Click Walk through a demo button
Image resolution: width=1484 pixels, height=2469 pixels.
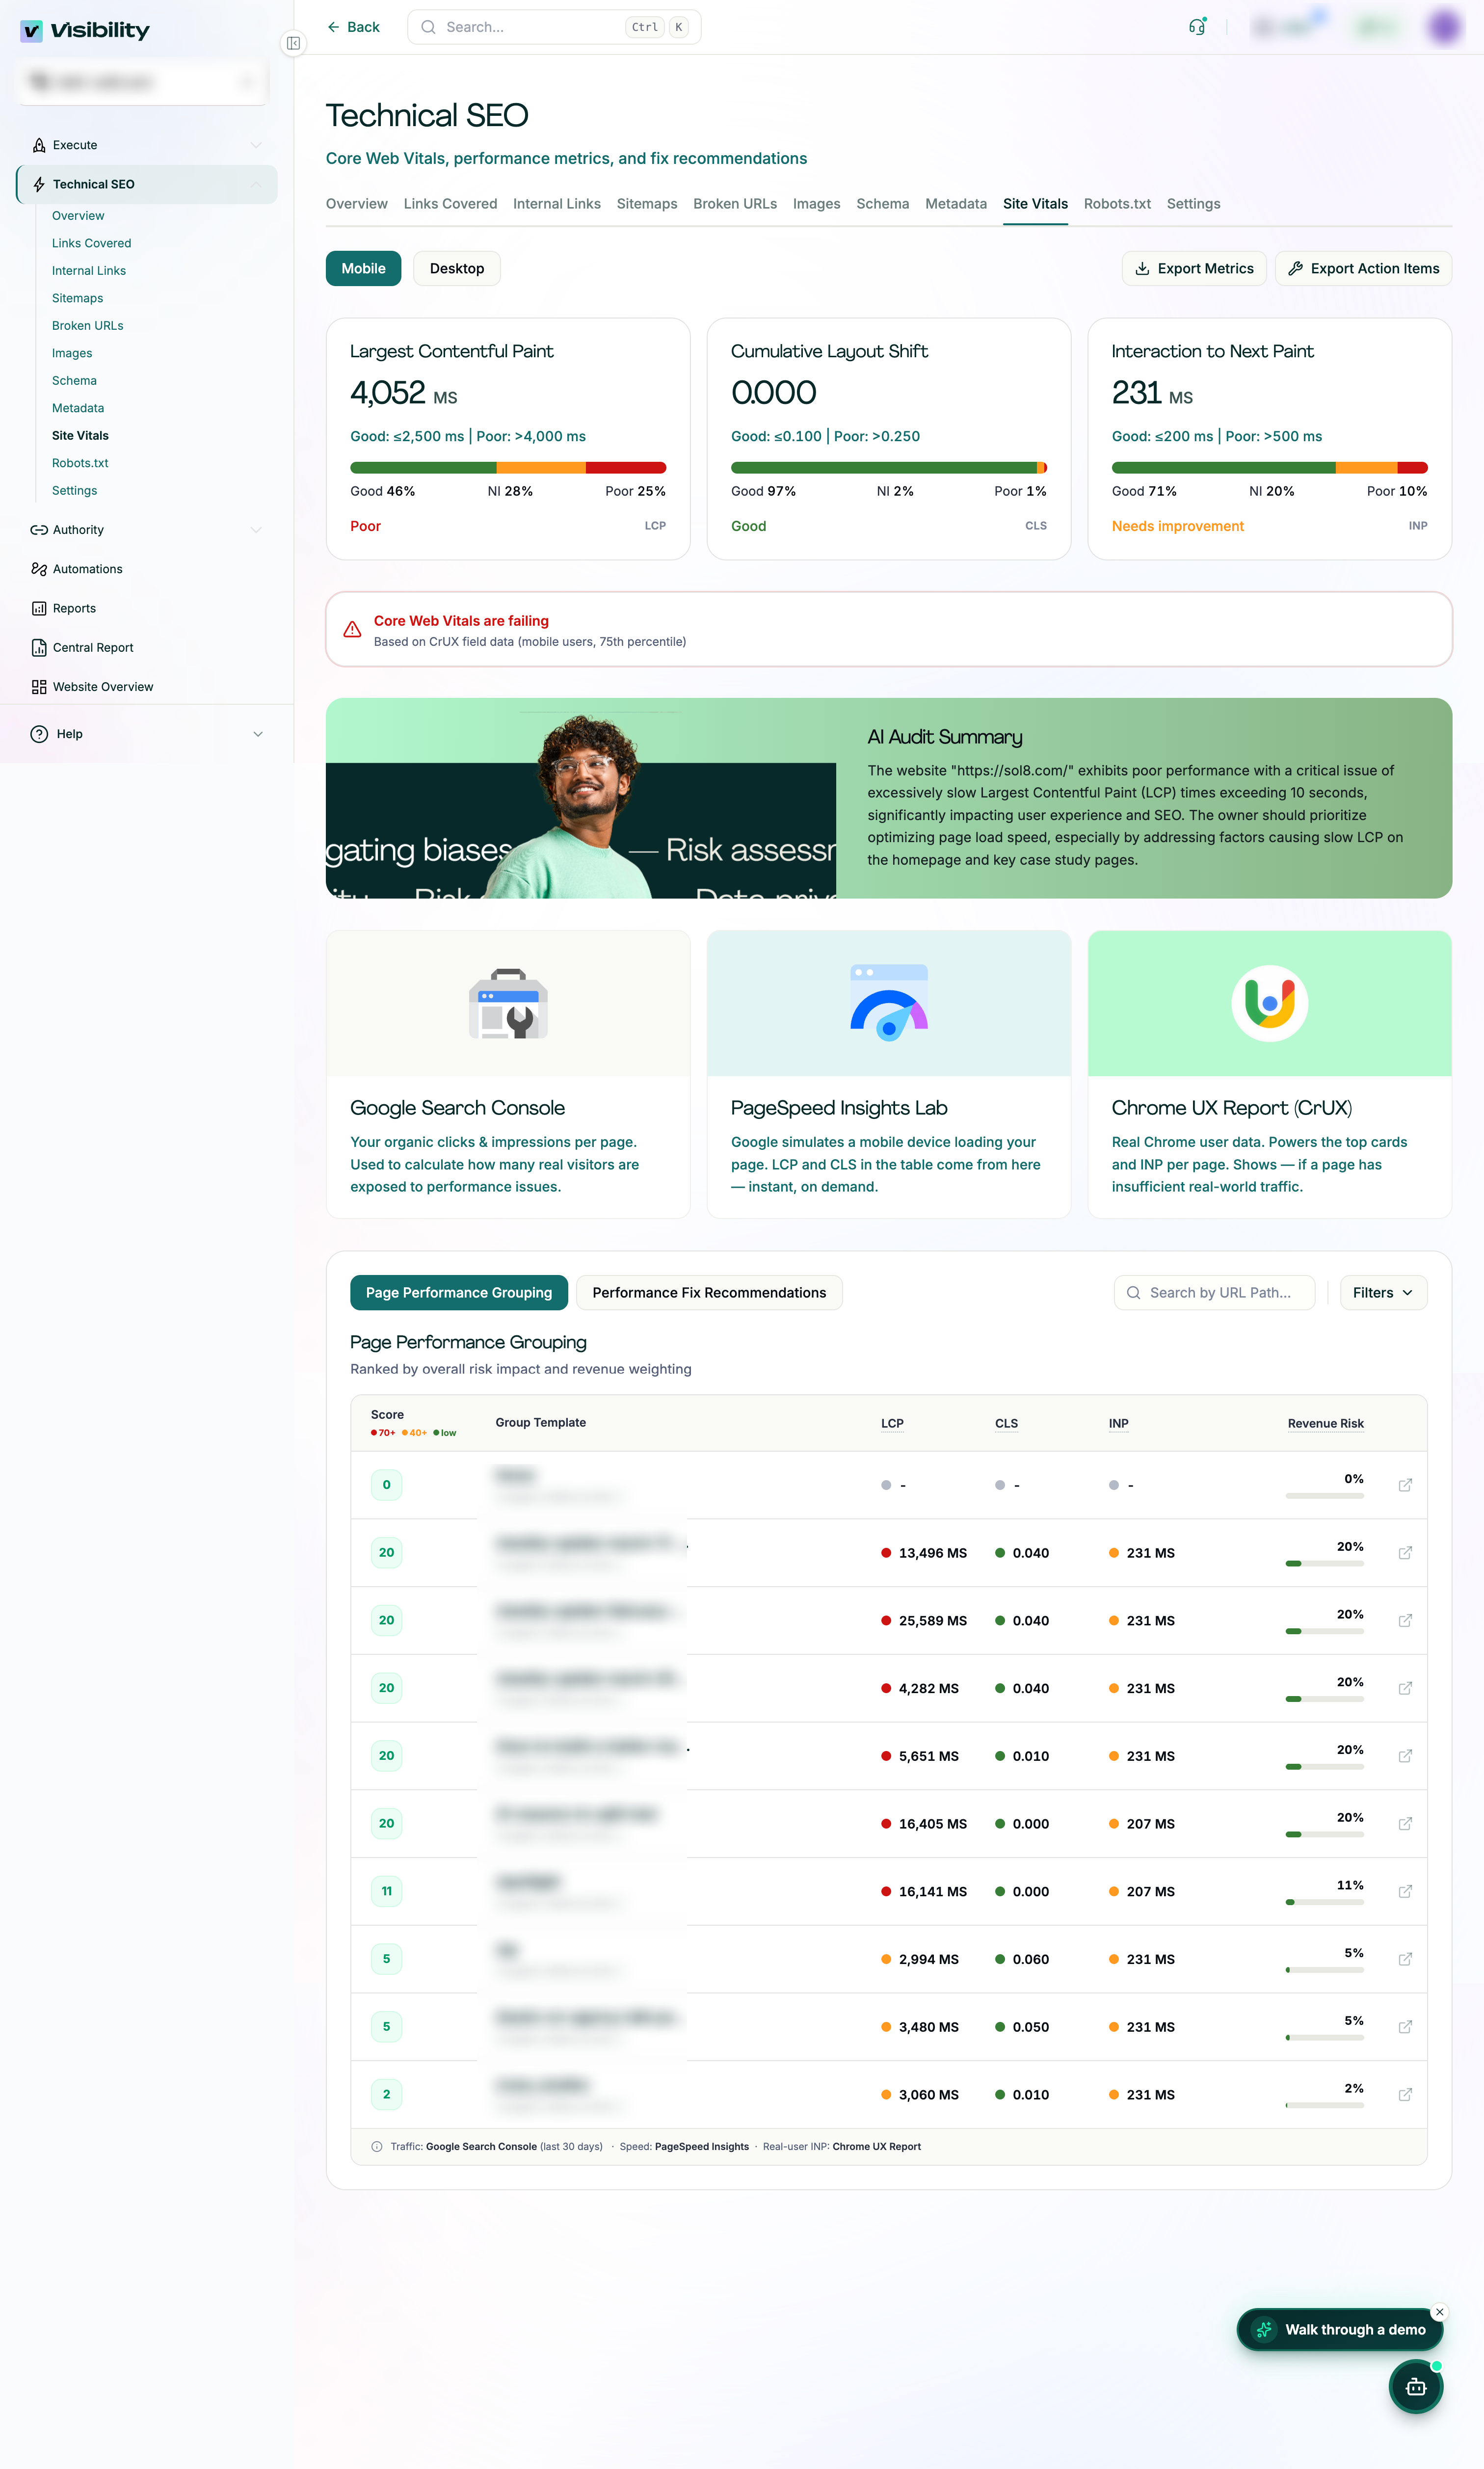tap(1340, 2330)
